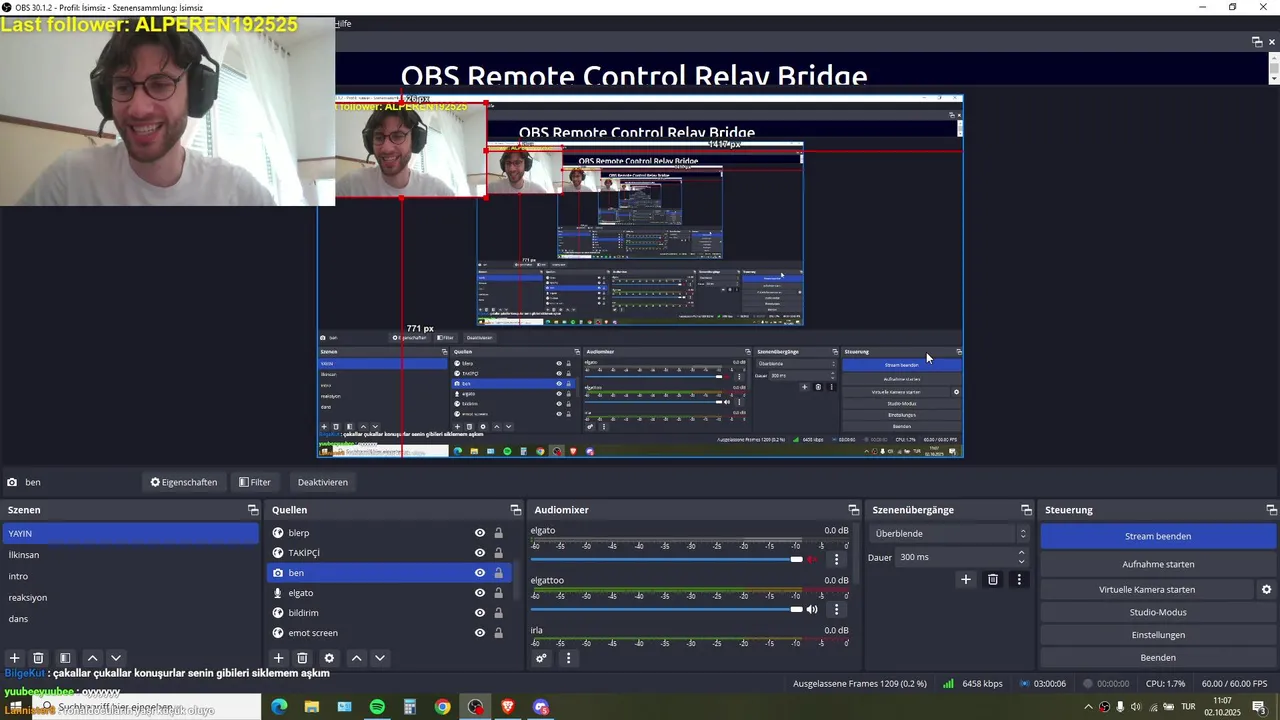Undock the Szenen panel
Image resolution: width=1280 pixels, height=720 pixels.
pos(253,510)
